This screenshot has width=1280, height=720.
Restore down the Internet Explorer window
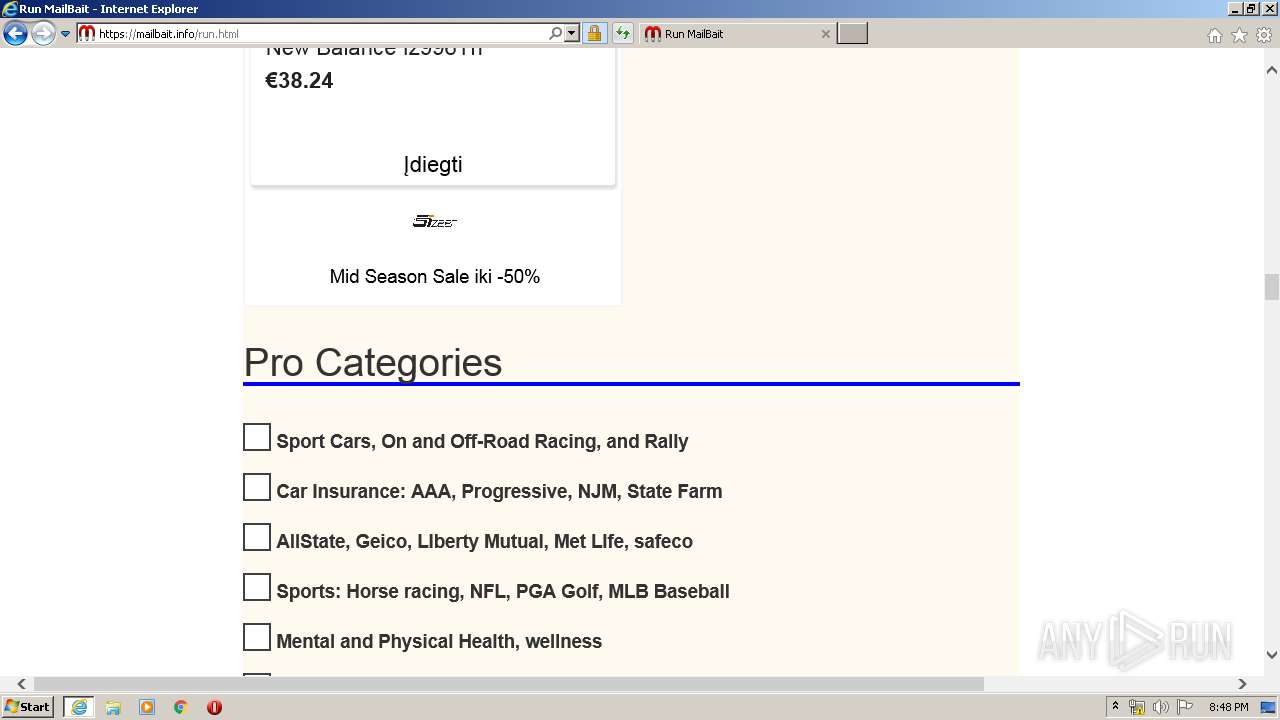coord(1251,9)
